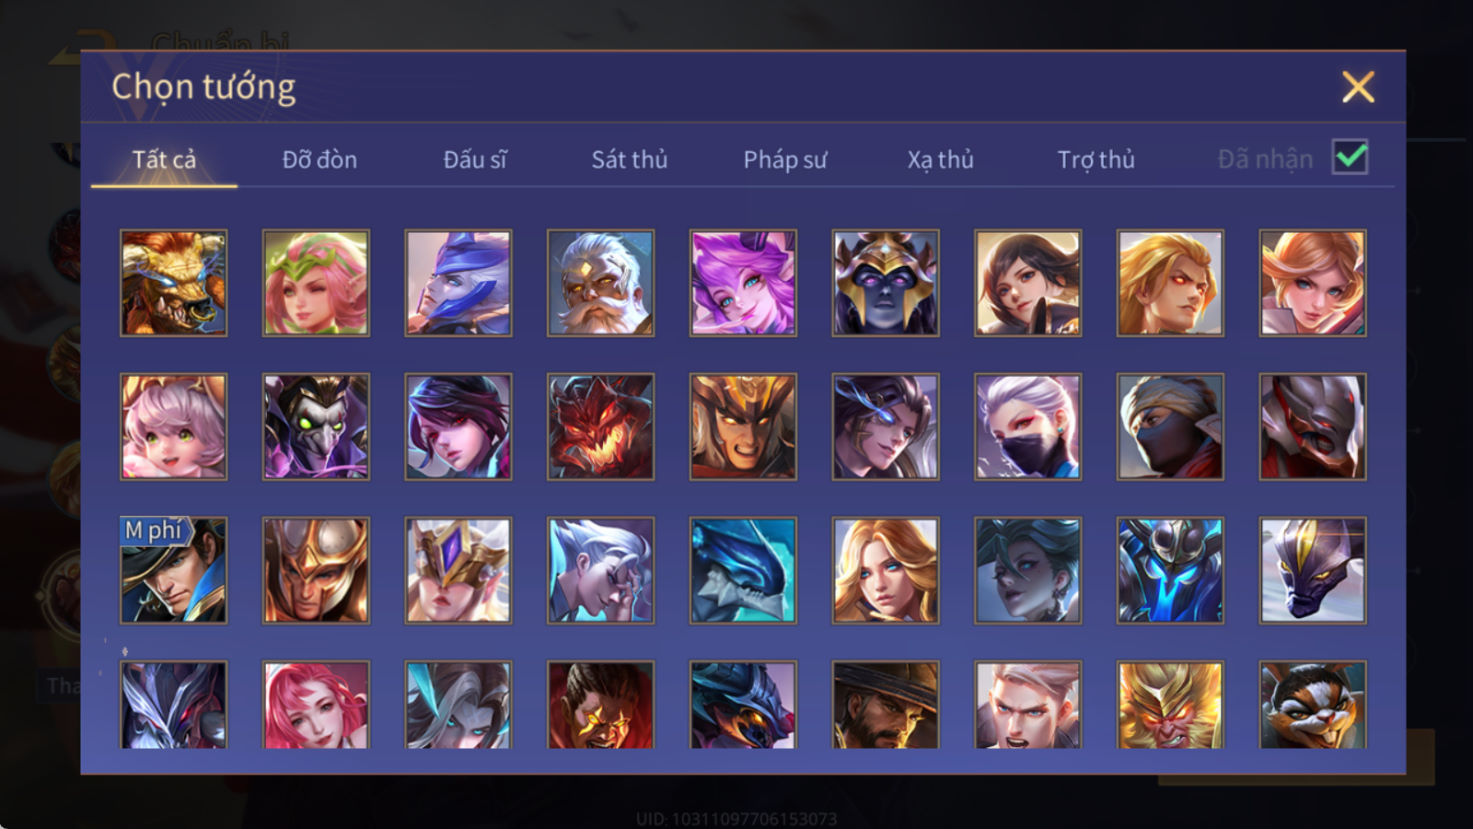Image resolution: width=1473 pixels, height=829 pixels.
Task: Select the green-eyed plague mask hero
Action: pos(316,427)
